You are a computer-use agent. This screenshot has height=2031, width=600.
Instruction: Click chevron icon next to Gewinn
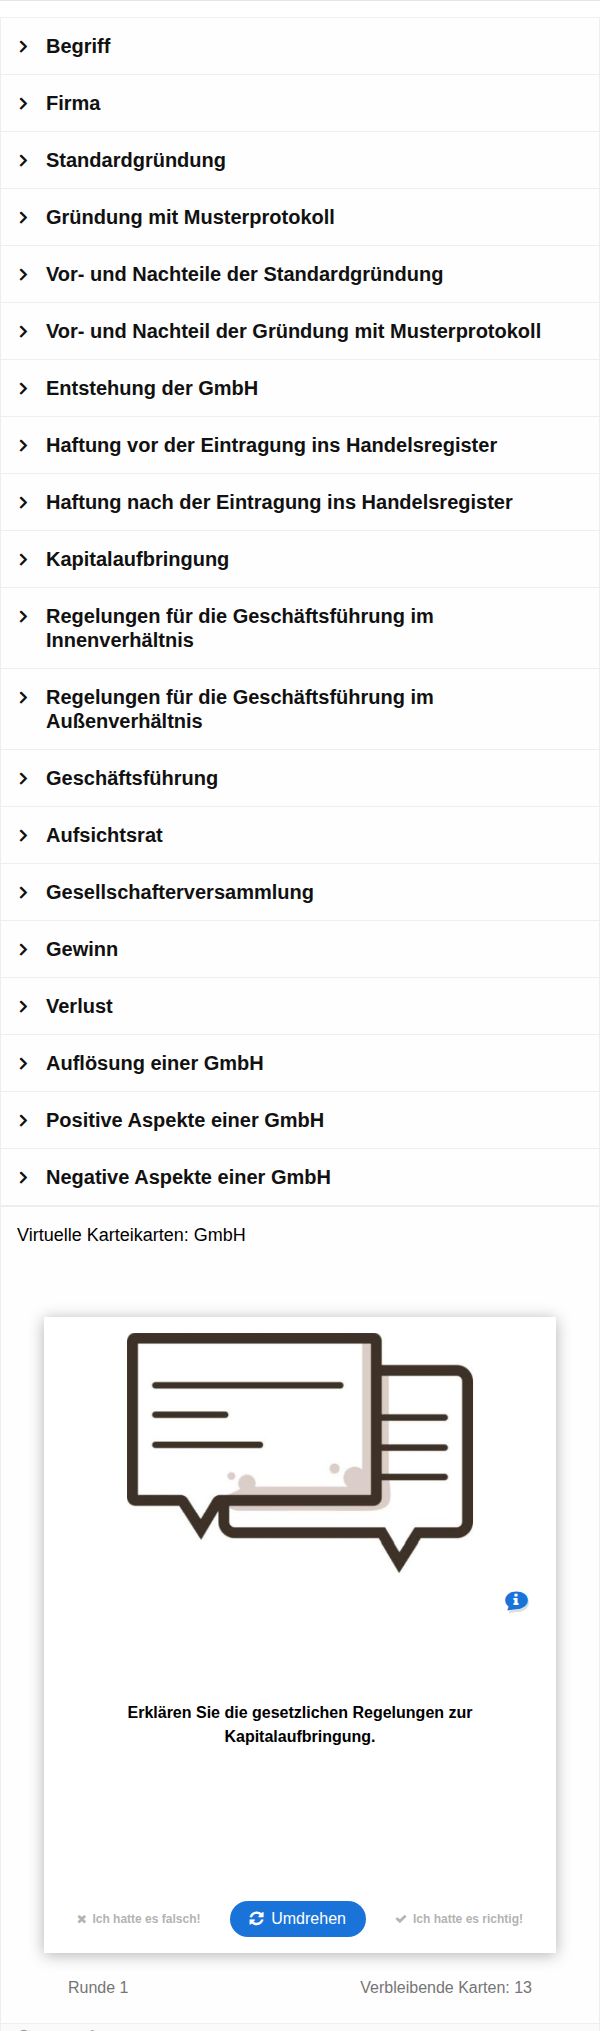click(x=24, y=949)
